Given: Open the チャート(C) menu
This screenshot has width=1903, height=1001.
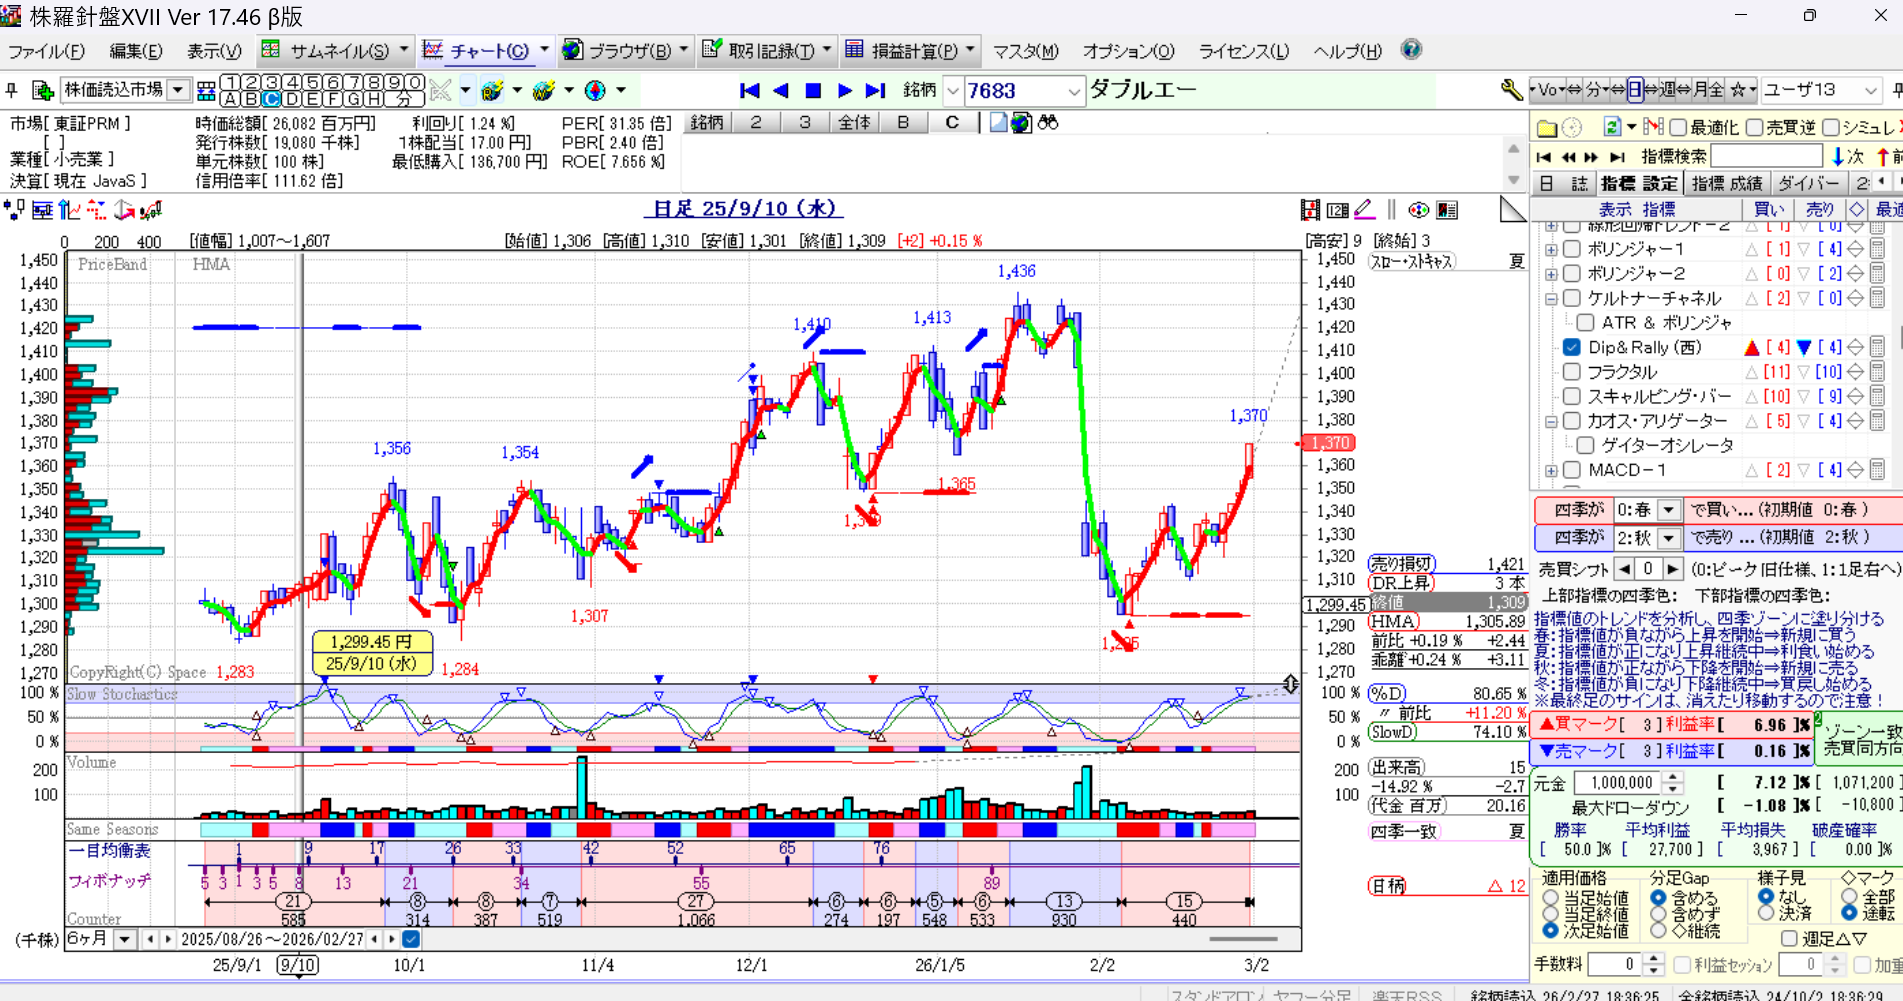Looking at the screenshot, I should pyautogui.click(x=488, y=51).
